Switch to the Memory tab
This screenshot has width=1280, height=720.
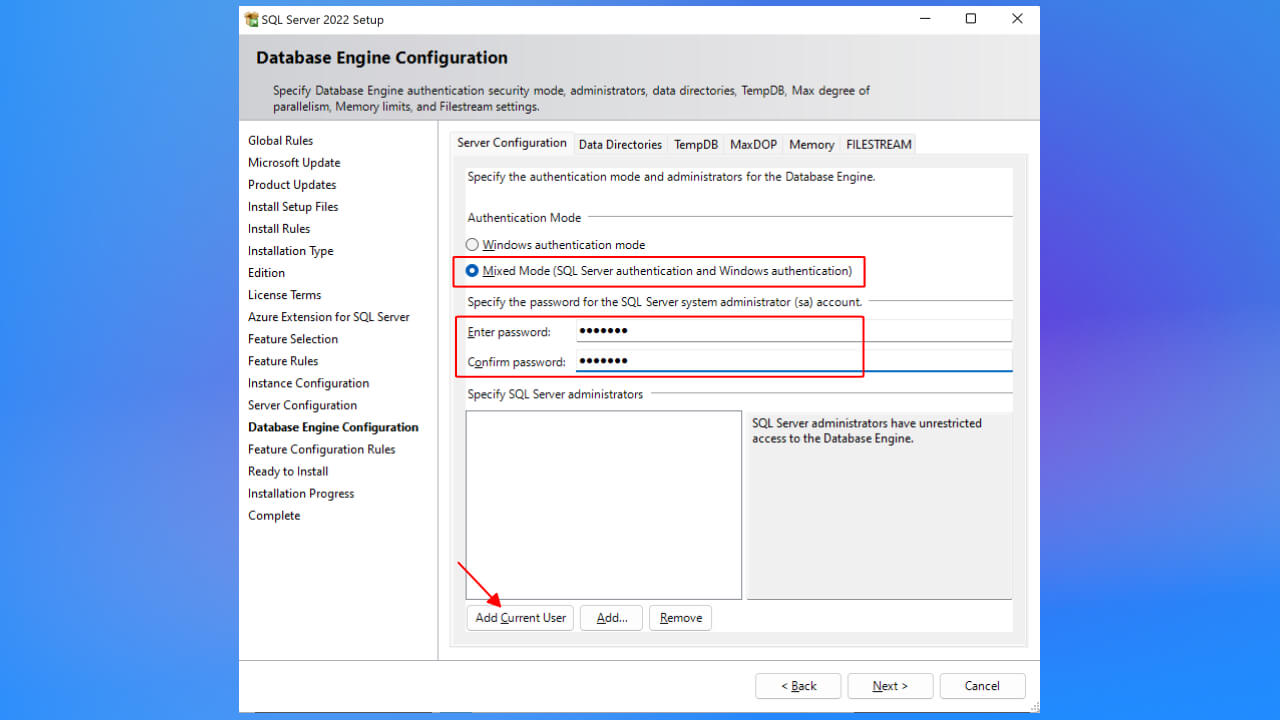click(811, 144)
